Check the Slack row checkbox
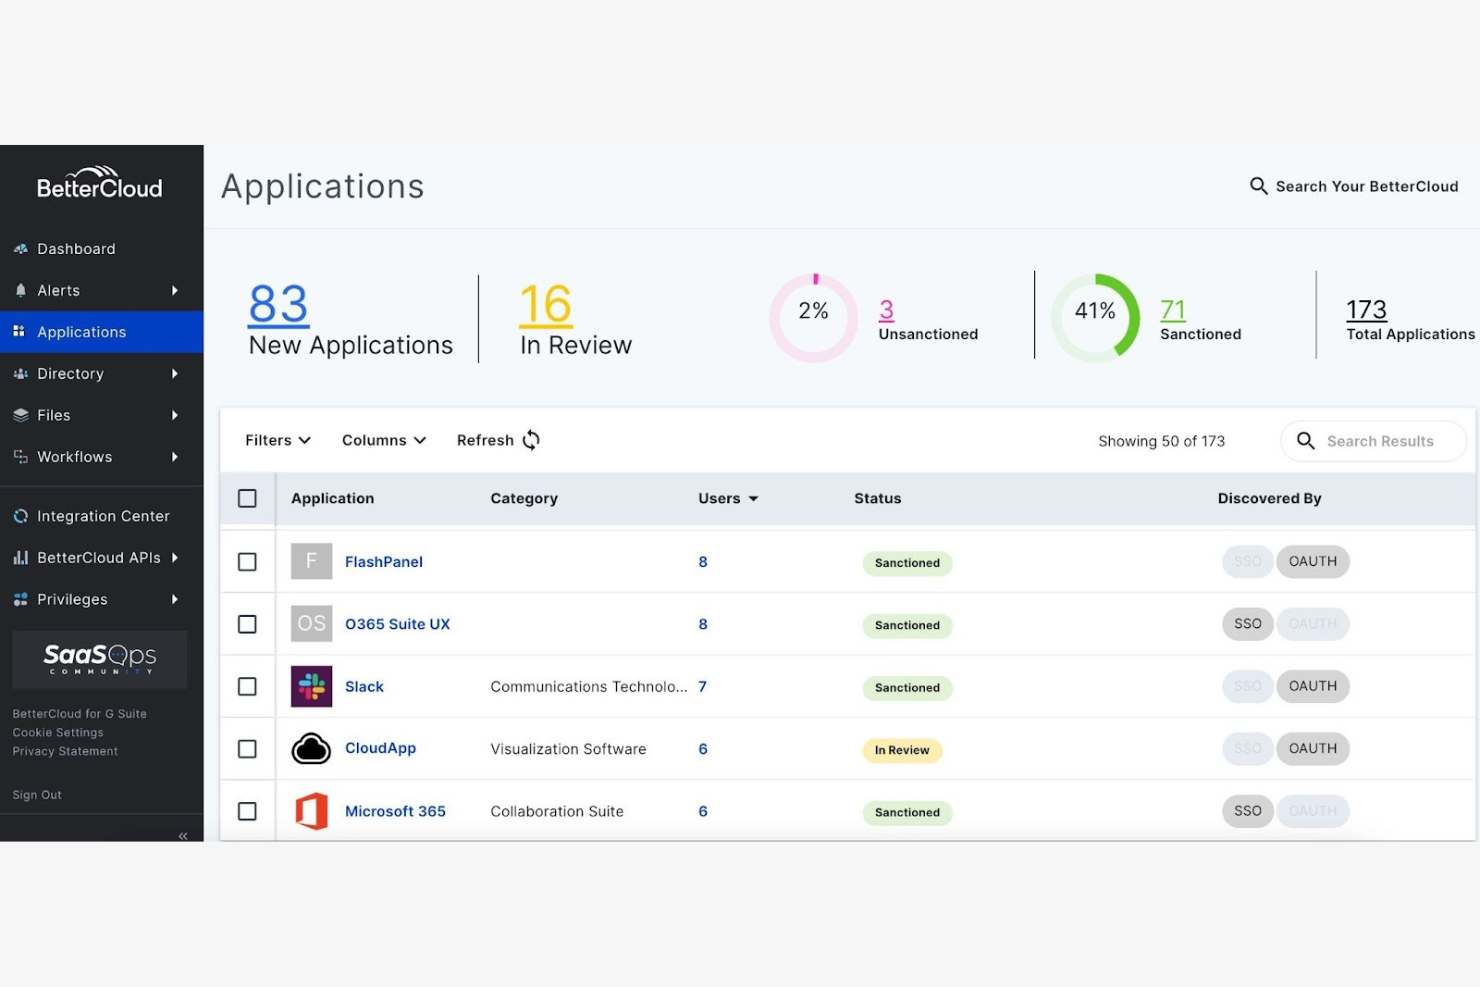 (247, 687)
